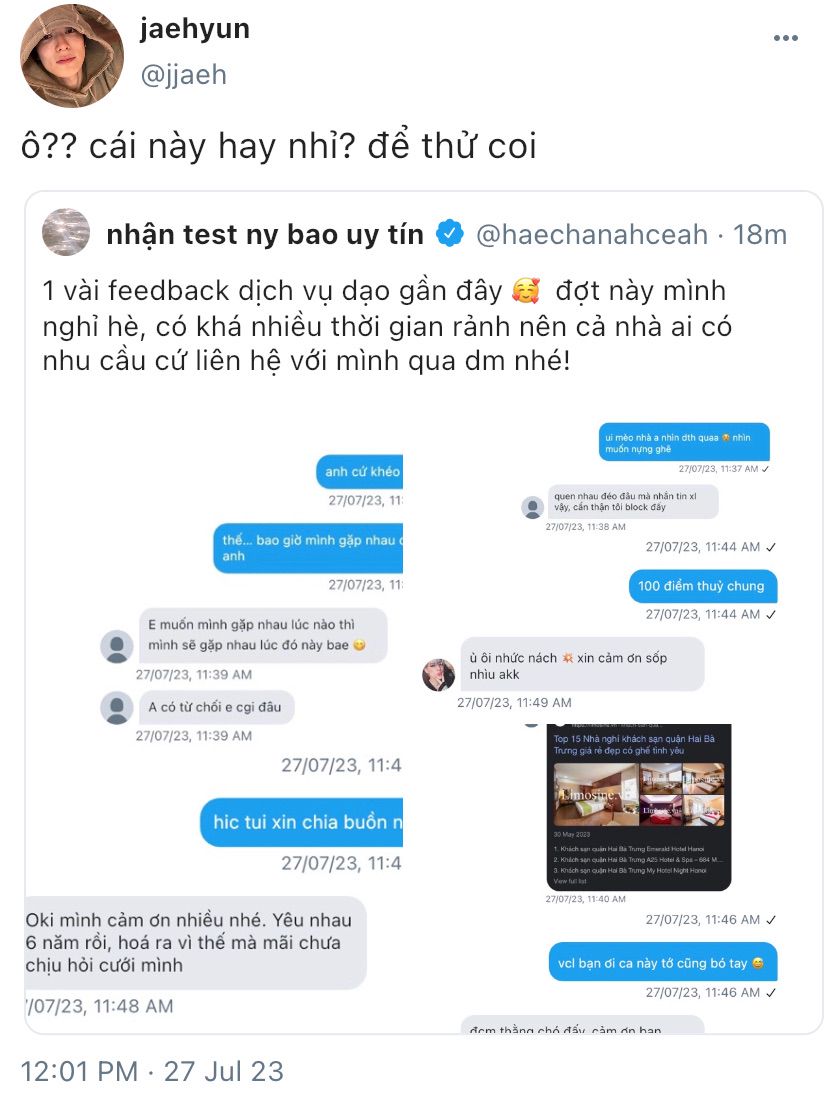Click the girl avatar beside 'ù ôi nhức nách'

click(x=439, y=675)
